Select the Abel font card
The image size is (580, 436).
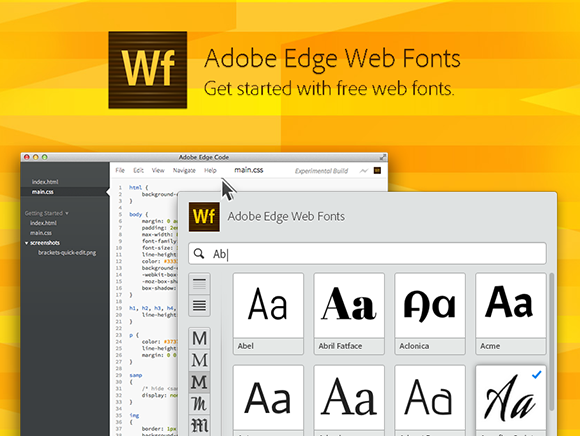pos(269,314)
